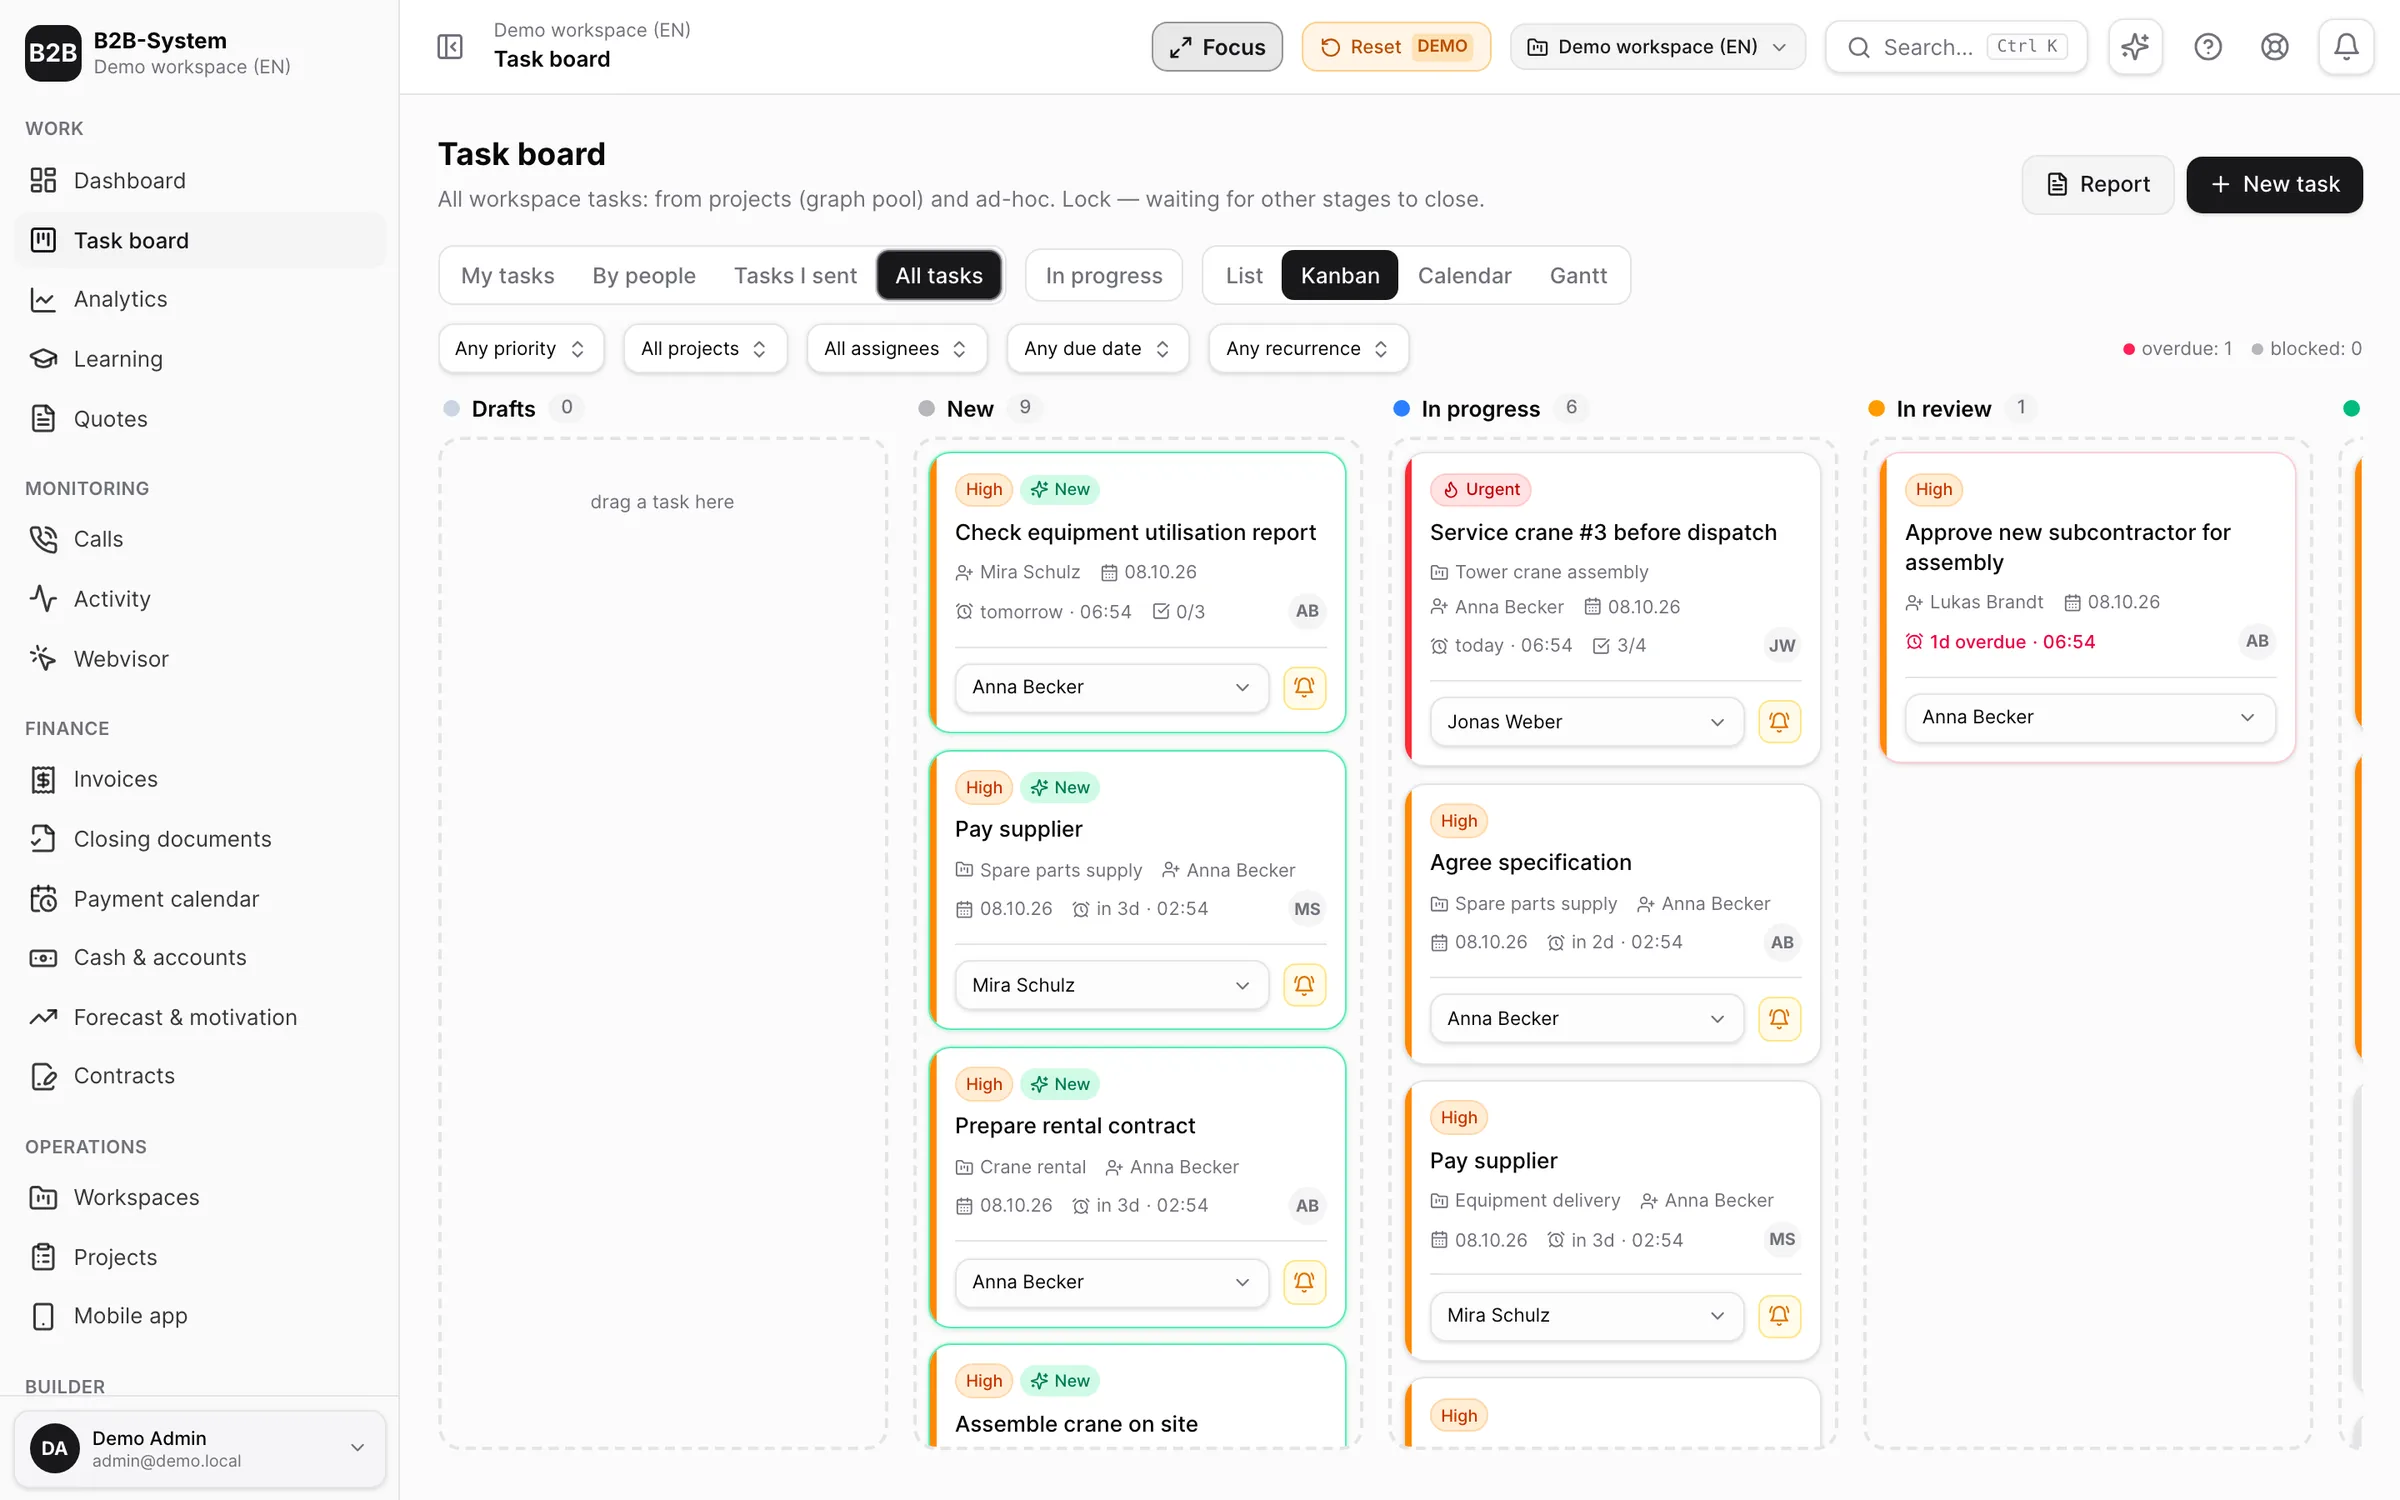The height and width of the screenshot is (1500, 2400).
Task: Click the New task button
Action: pos(2274,184)
